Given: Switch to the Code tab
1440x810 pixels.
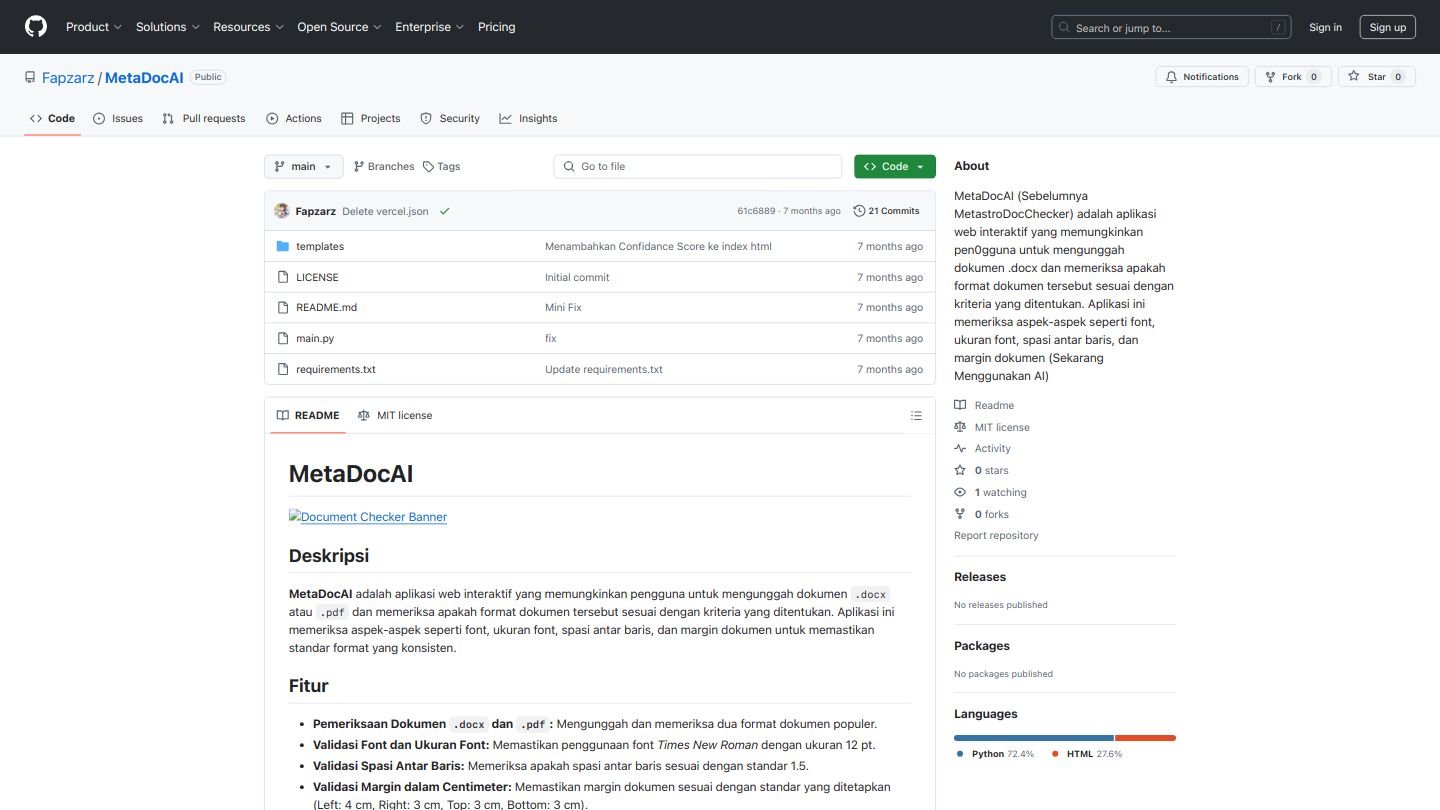Looking at the screenshot, I should (52, 118).
